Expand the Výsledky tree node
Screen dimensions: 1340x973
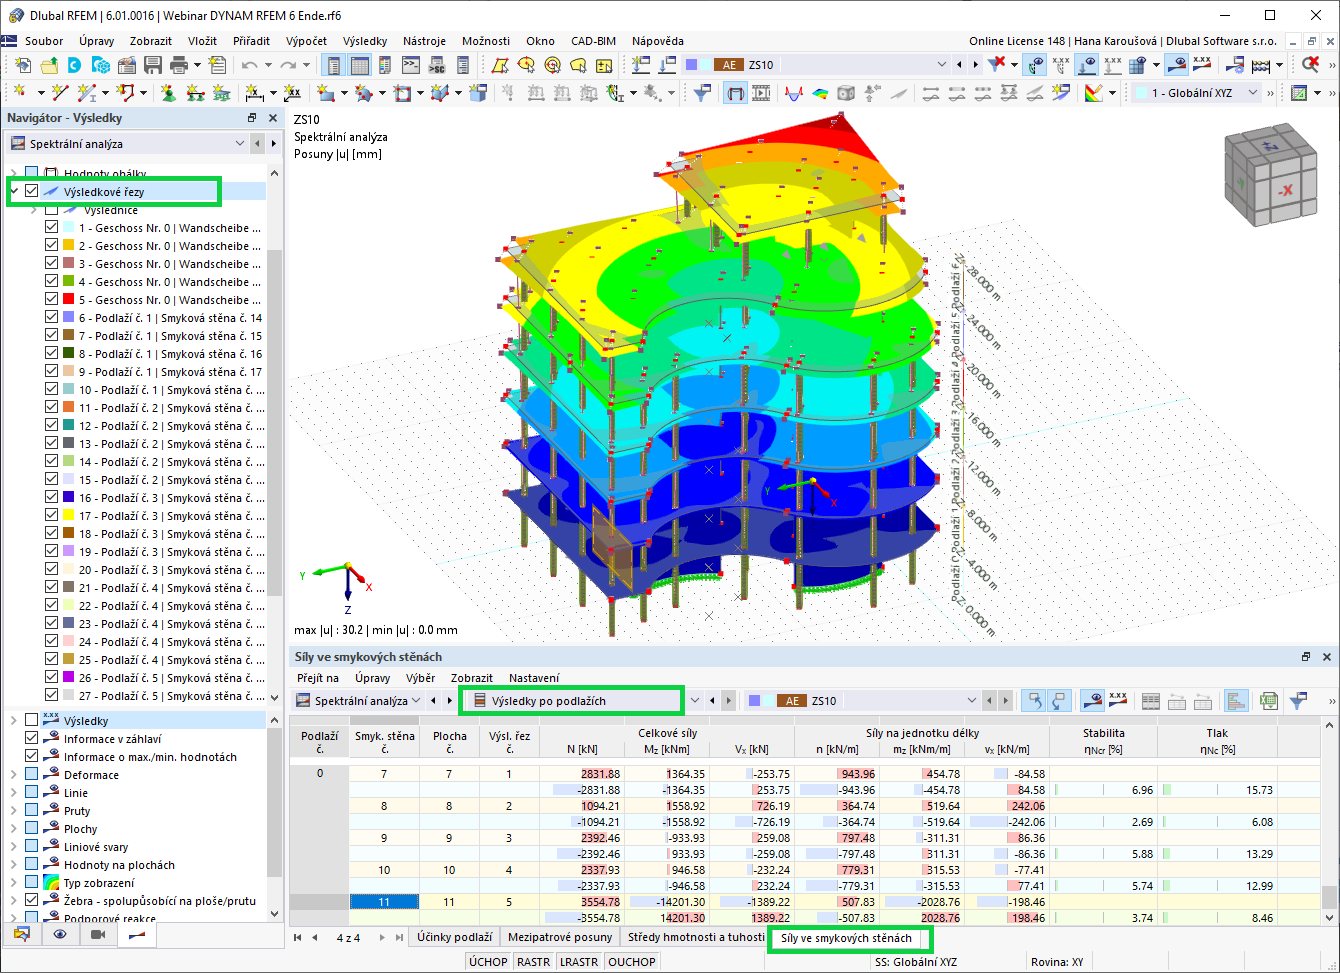pos(14,721)
